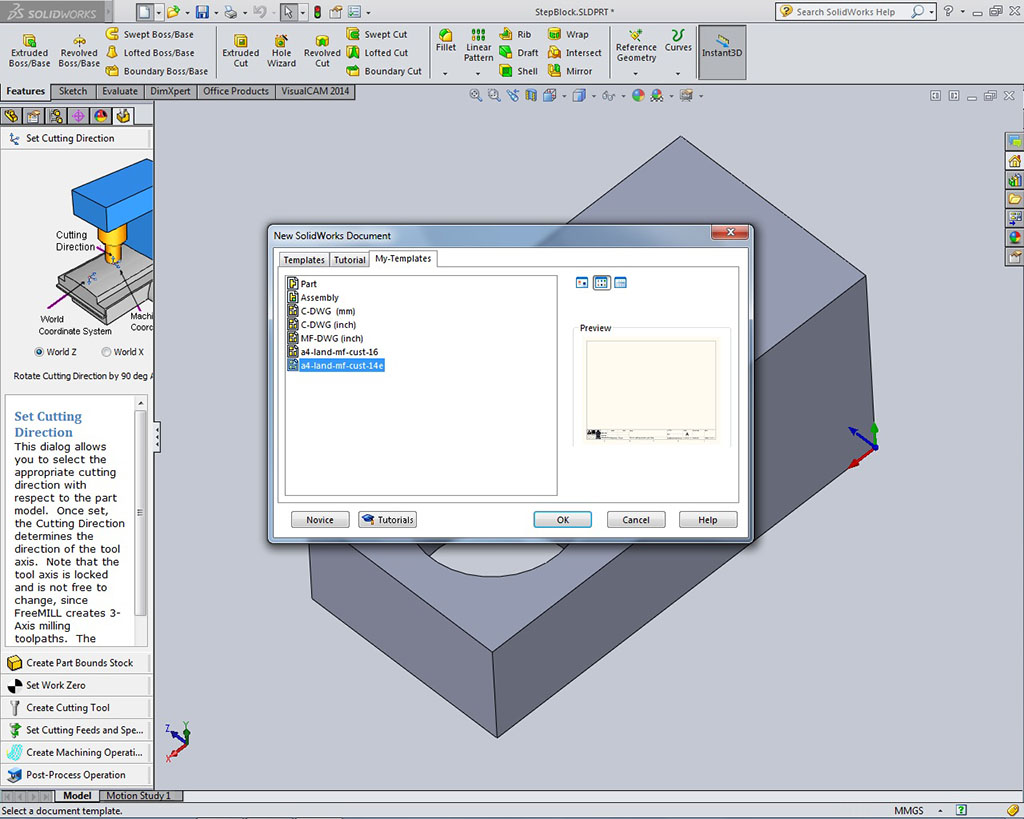The image size is (1024, 819).
Task: Open the Curves dropdown menu
Action: pos(678,73)
